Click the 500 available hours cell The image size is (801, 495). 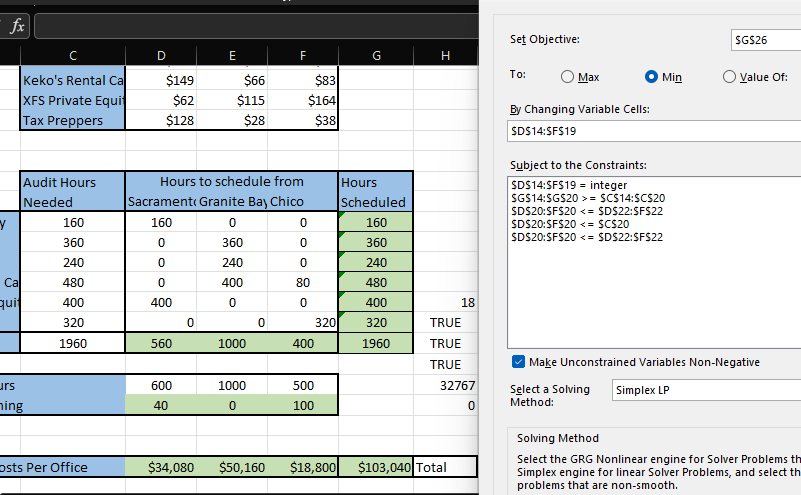click(303, 385)
